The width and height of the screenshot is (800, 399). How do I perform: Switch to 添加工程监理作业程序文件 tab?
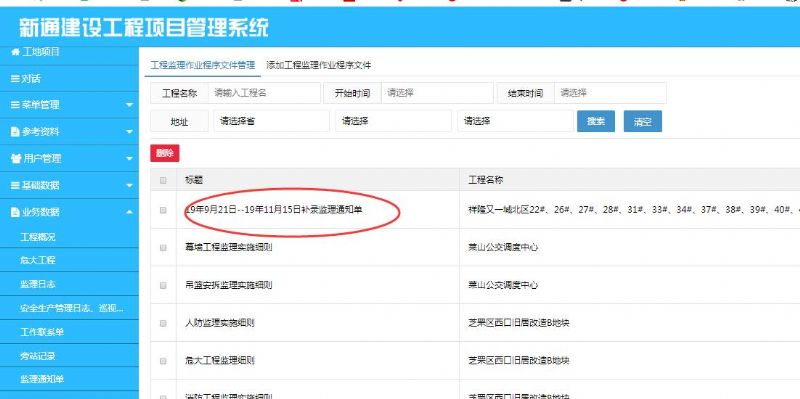(318, 65)
